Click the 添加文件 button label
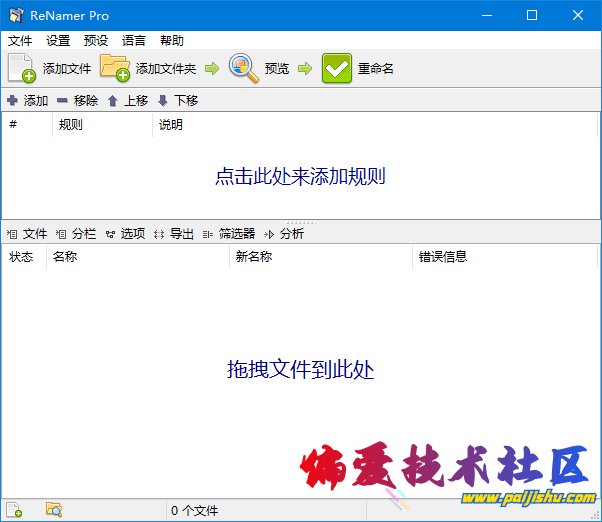Viewport: 602px width, 522px height. pyautogui.click(x=67, y=69)
